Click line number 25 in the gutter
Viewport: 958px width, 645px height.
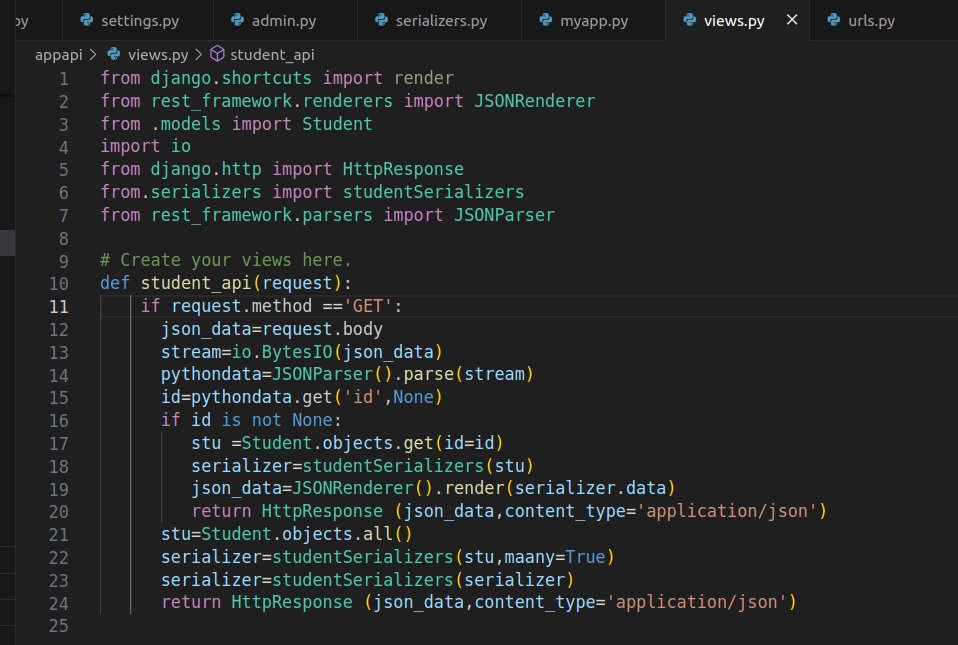tap(58, 625)
